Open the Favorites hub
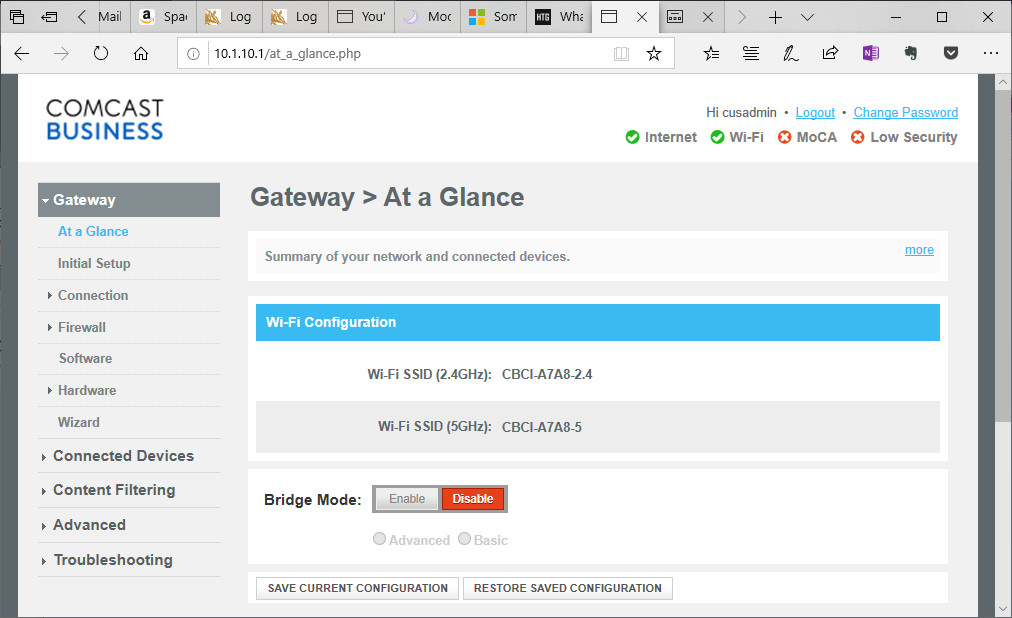The image size is (1012, 618). (711, 54)
